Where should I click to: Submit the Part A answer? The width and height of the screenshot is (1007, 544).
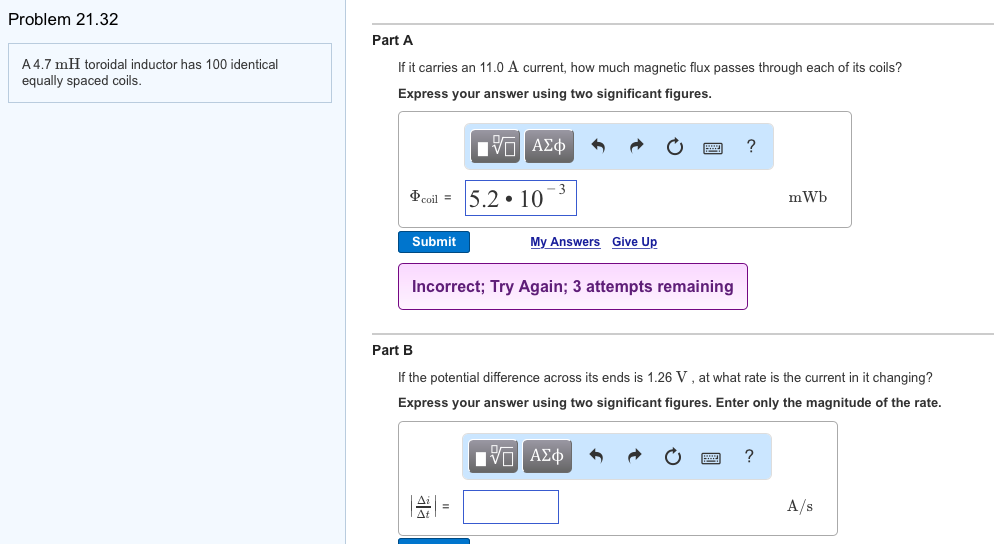(x=434, y=242)
